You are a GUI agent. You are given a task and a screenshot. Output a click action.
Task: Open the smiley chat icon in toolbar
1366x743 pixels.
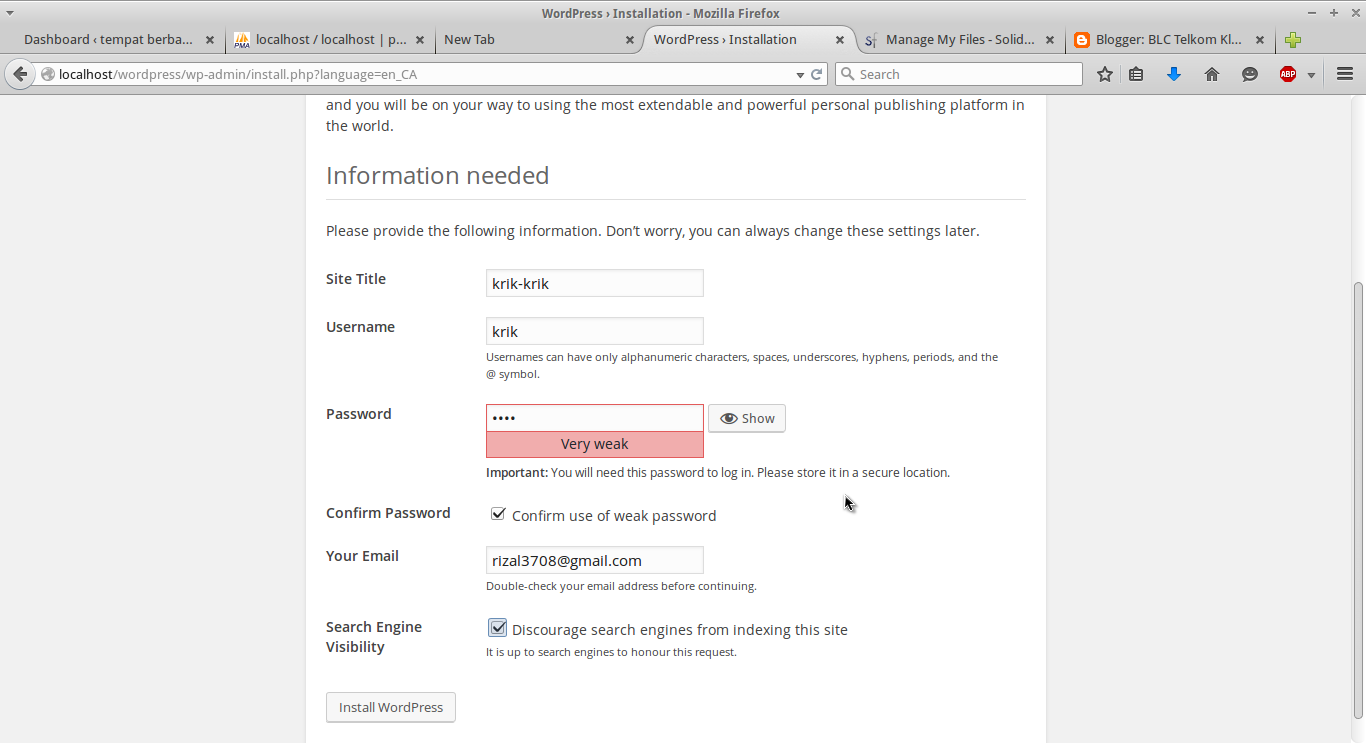pos(1250,74)
